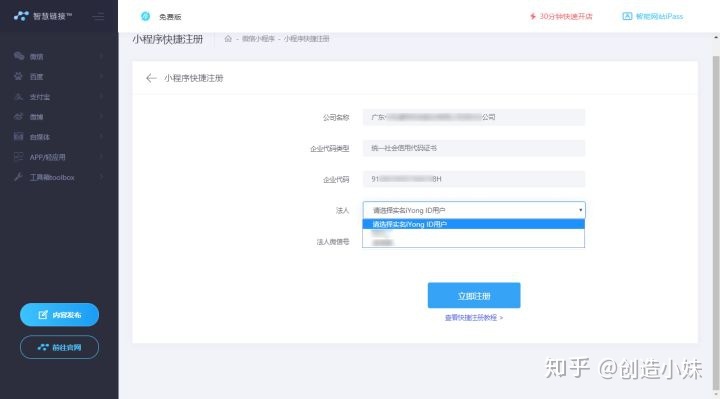The height and width of the screenshot is (399, 720).
Task: Click the 公司名称 input field
Action: point(473,117)
